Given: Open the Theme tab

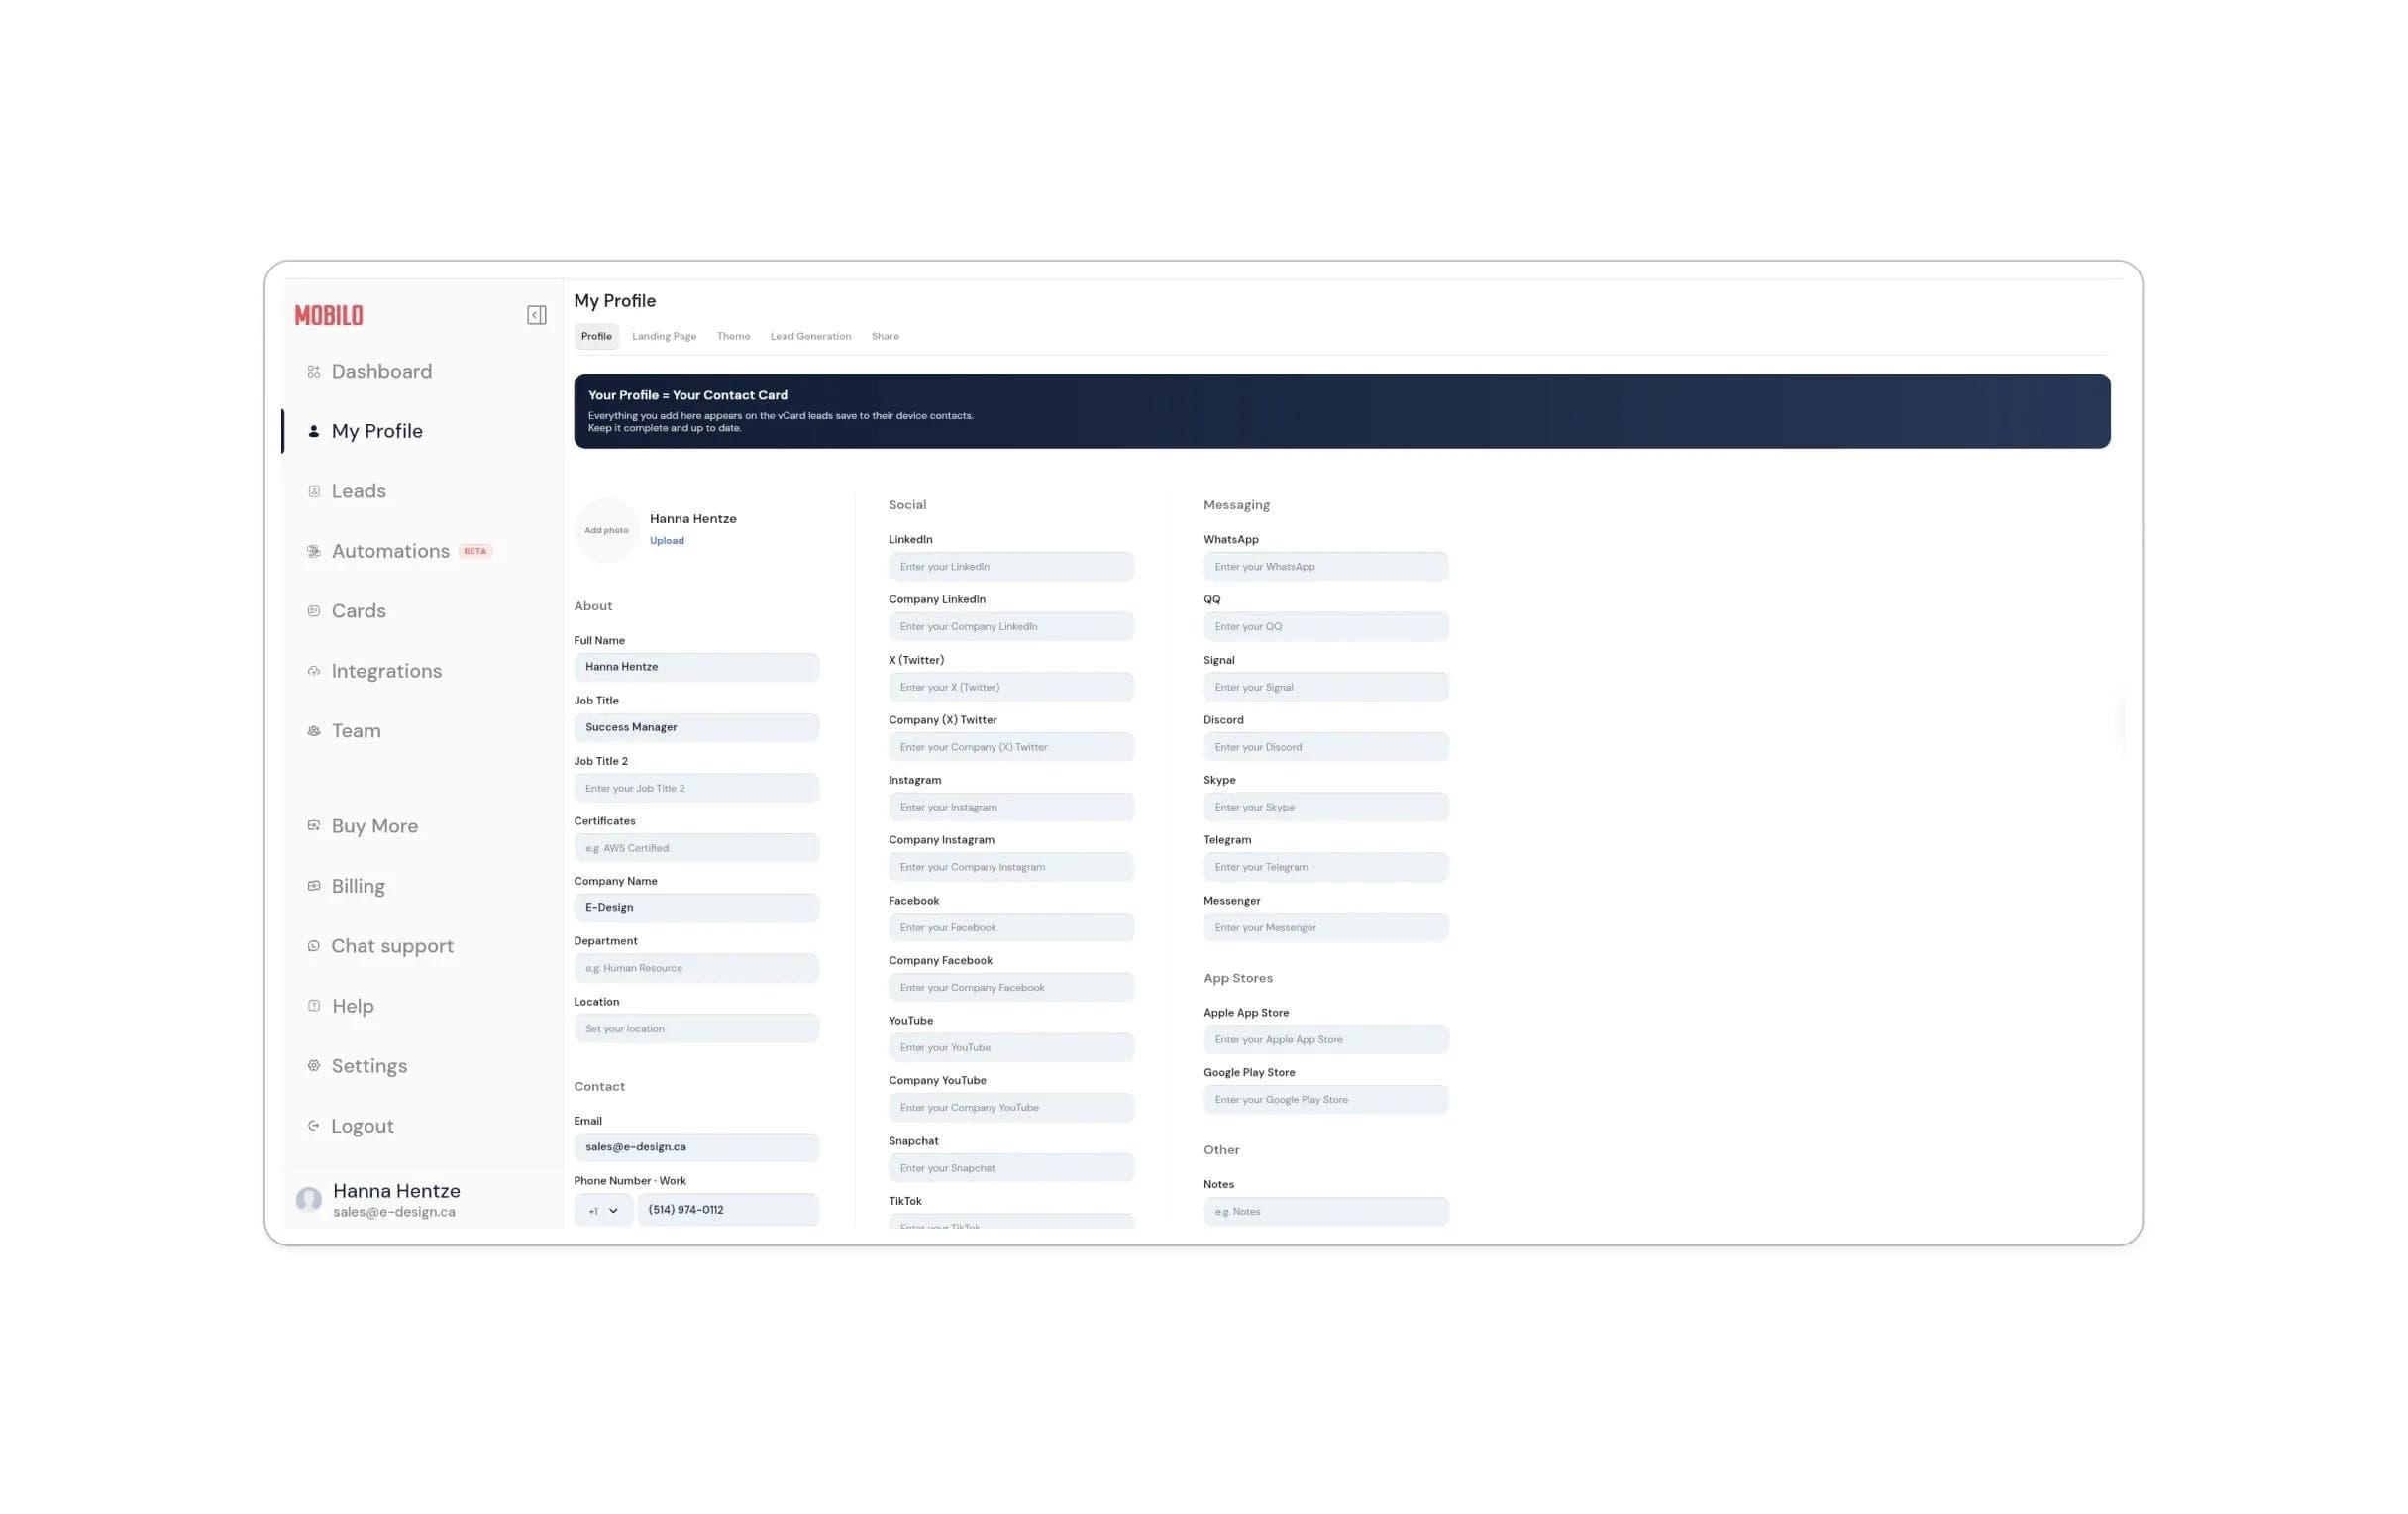Looking at the screenshot, I should pyautogui.click(x=733, y=336).
